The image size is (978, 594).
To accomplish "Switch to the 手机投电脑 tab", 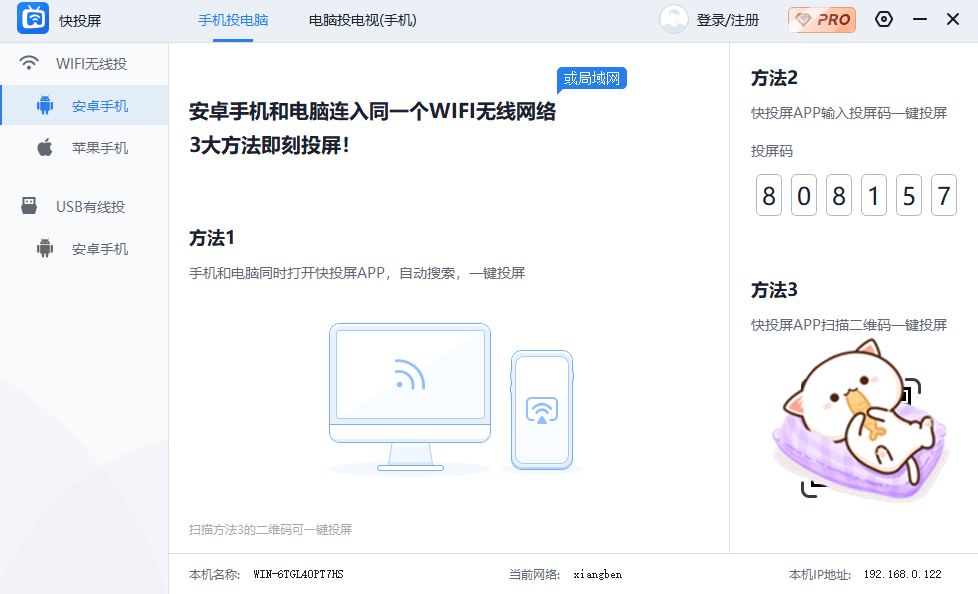I will tap(232, 19).
